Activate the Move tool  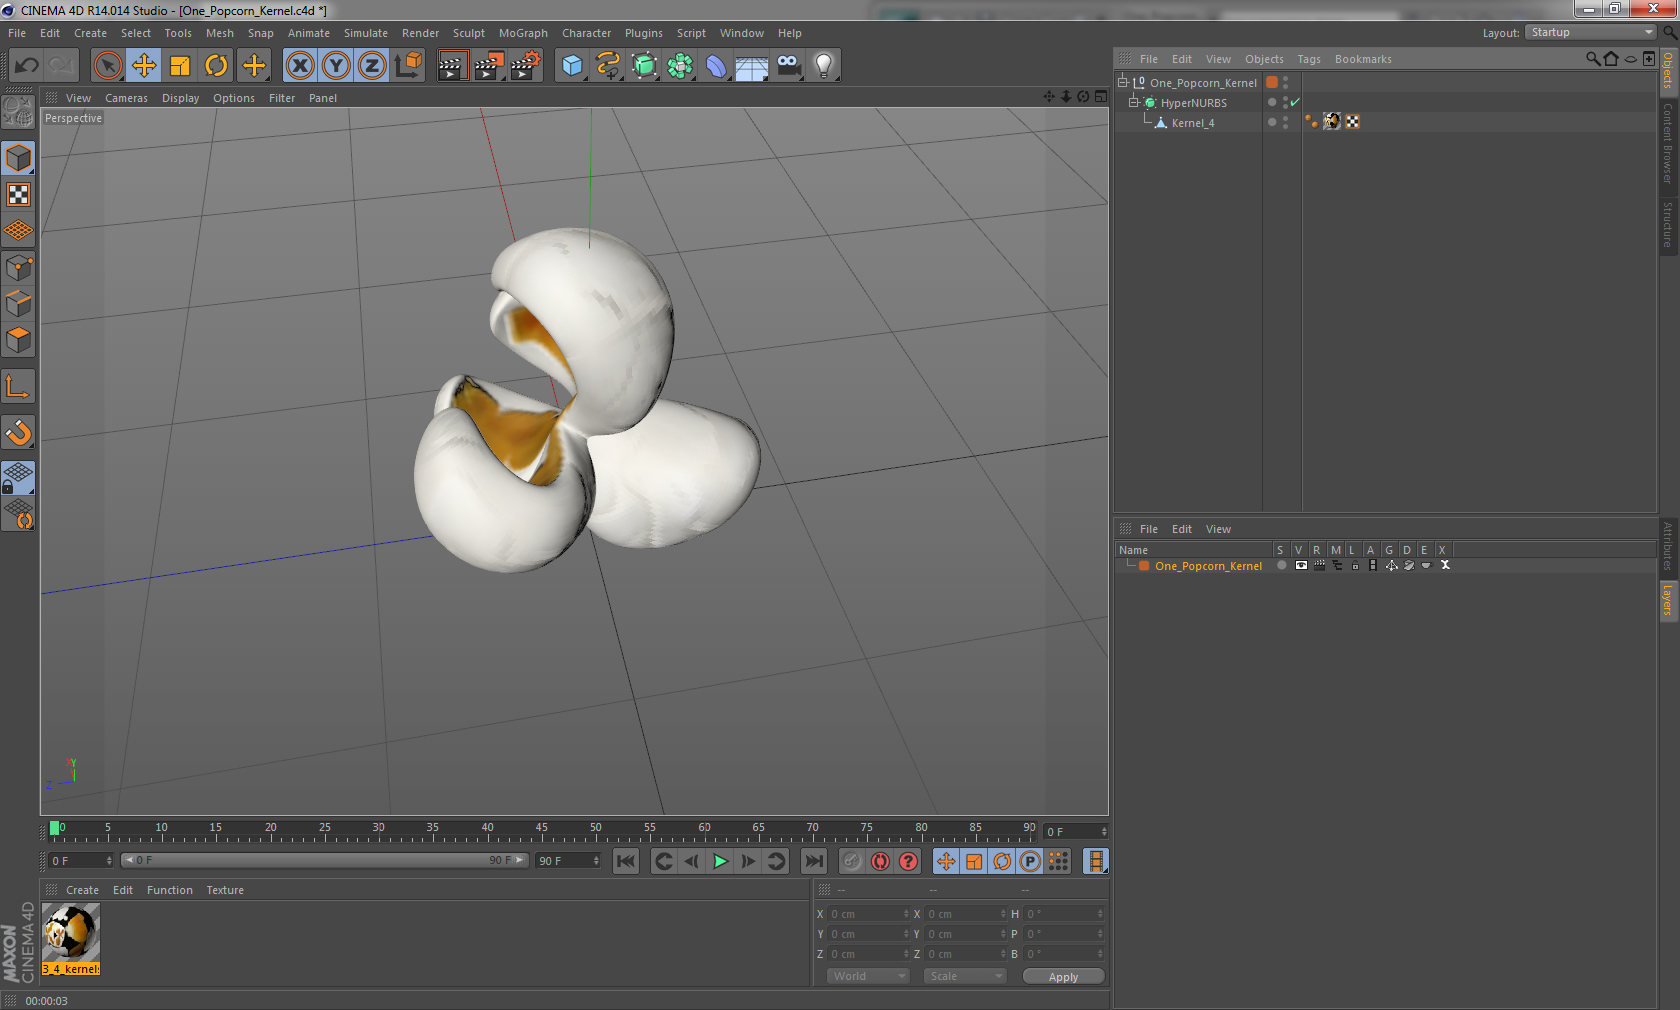click(144, 66)
